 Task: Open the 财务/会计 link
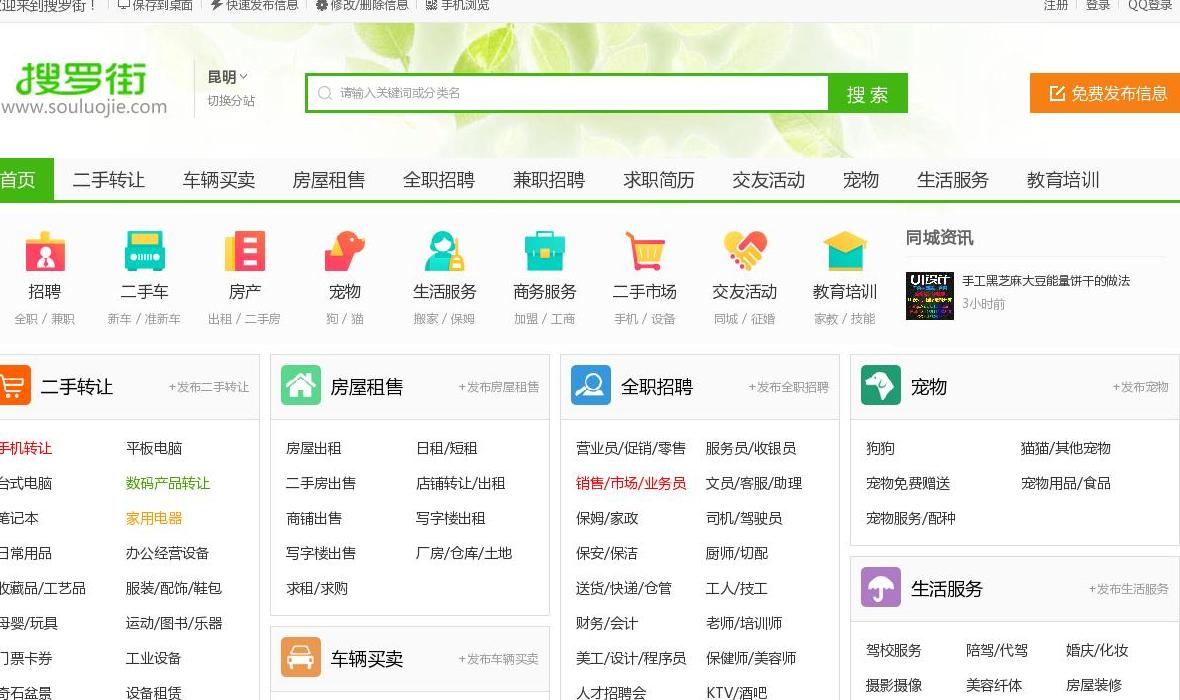(x=607, y=623)
